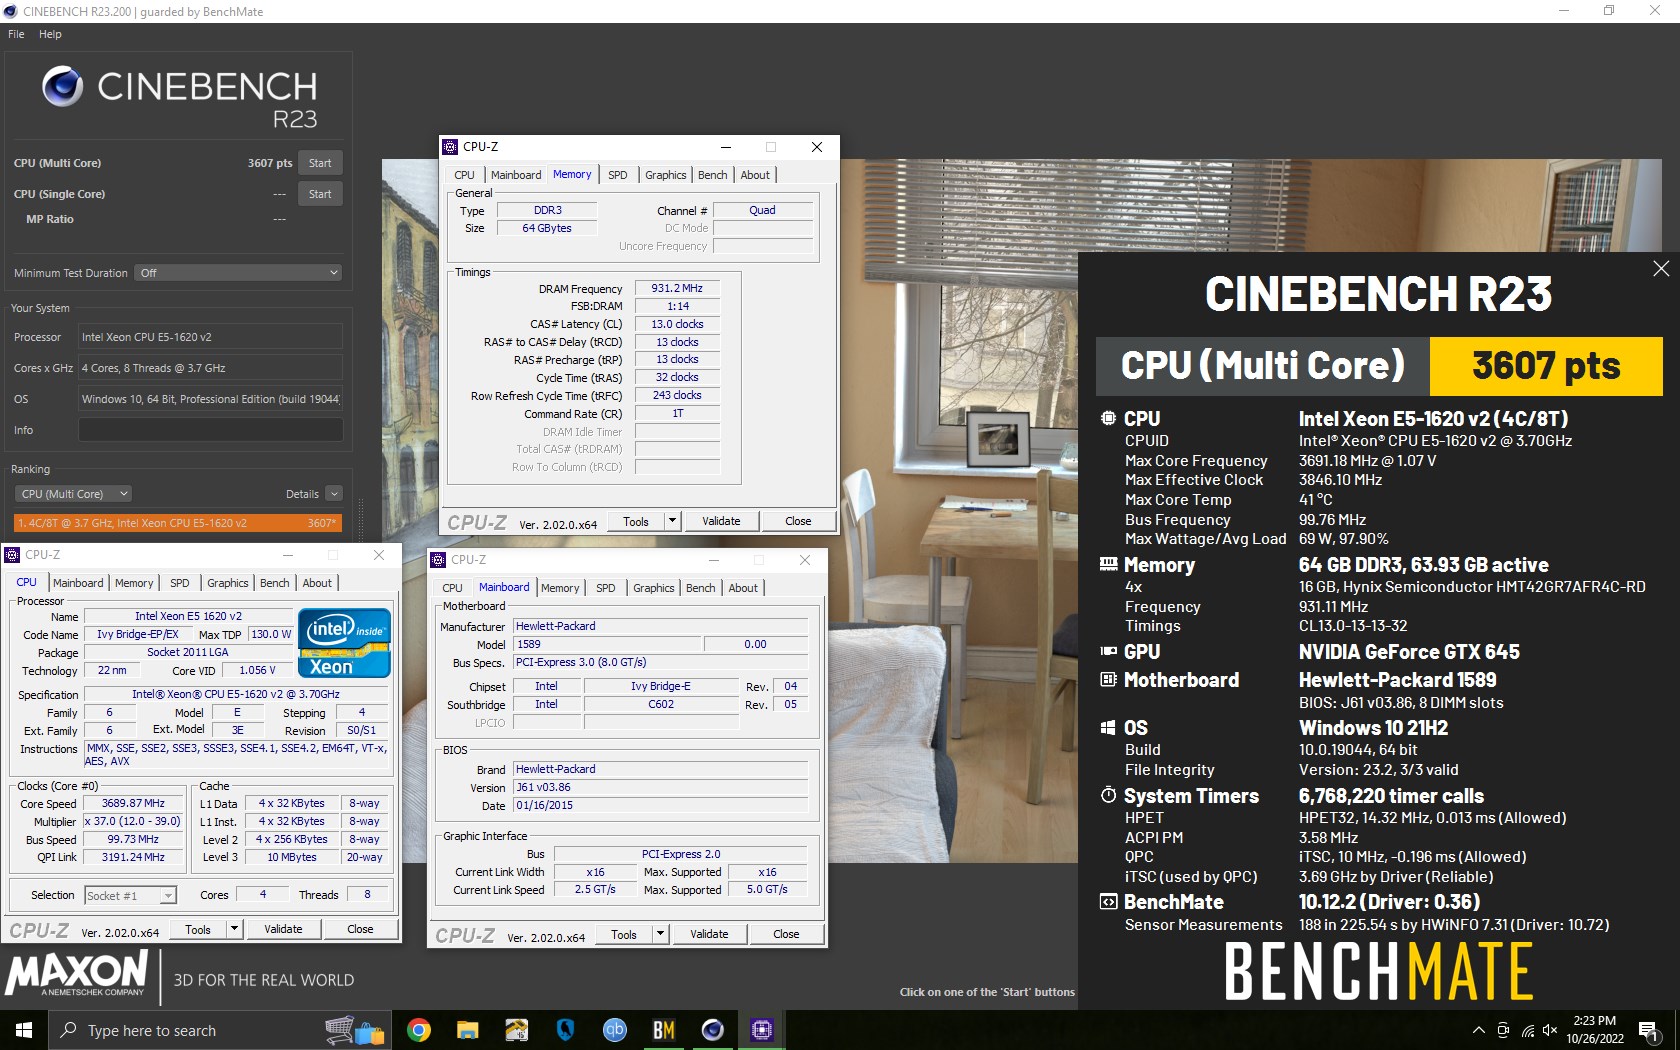Open the taskbar icon after File Explorer
This screenshot has height=1050, width=1680.
point(516,1030)
